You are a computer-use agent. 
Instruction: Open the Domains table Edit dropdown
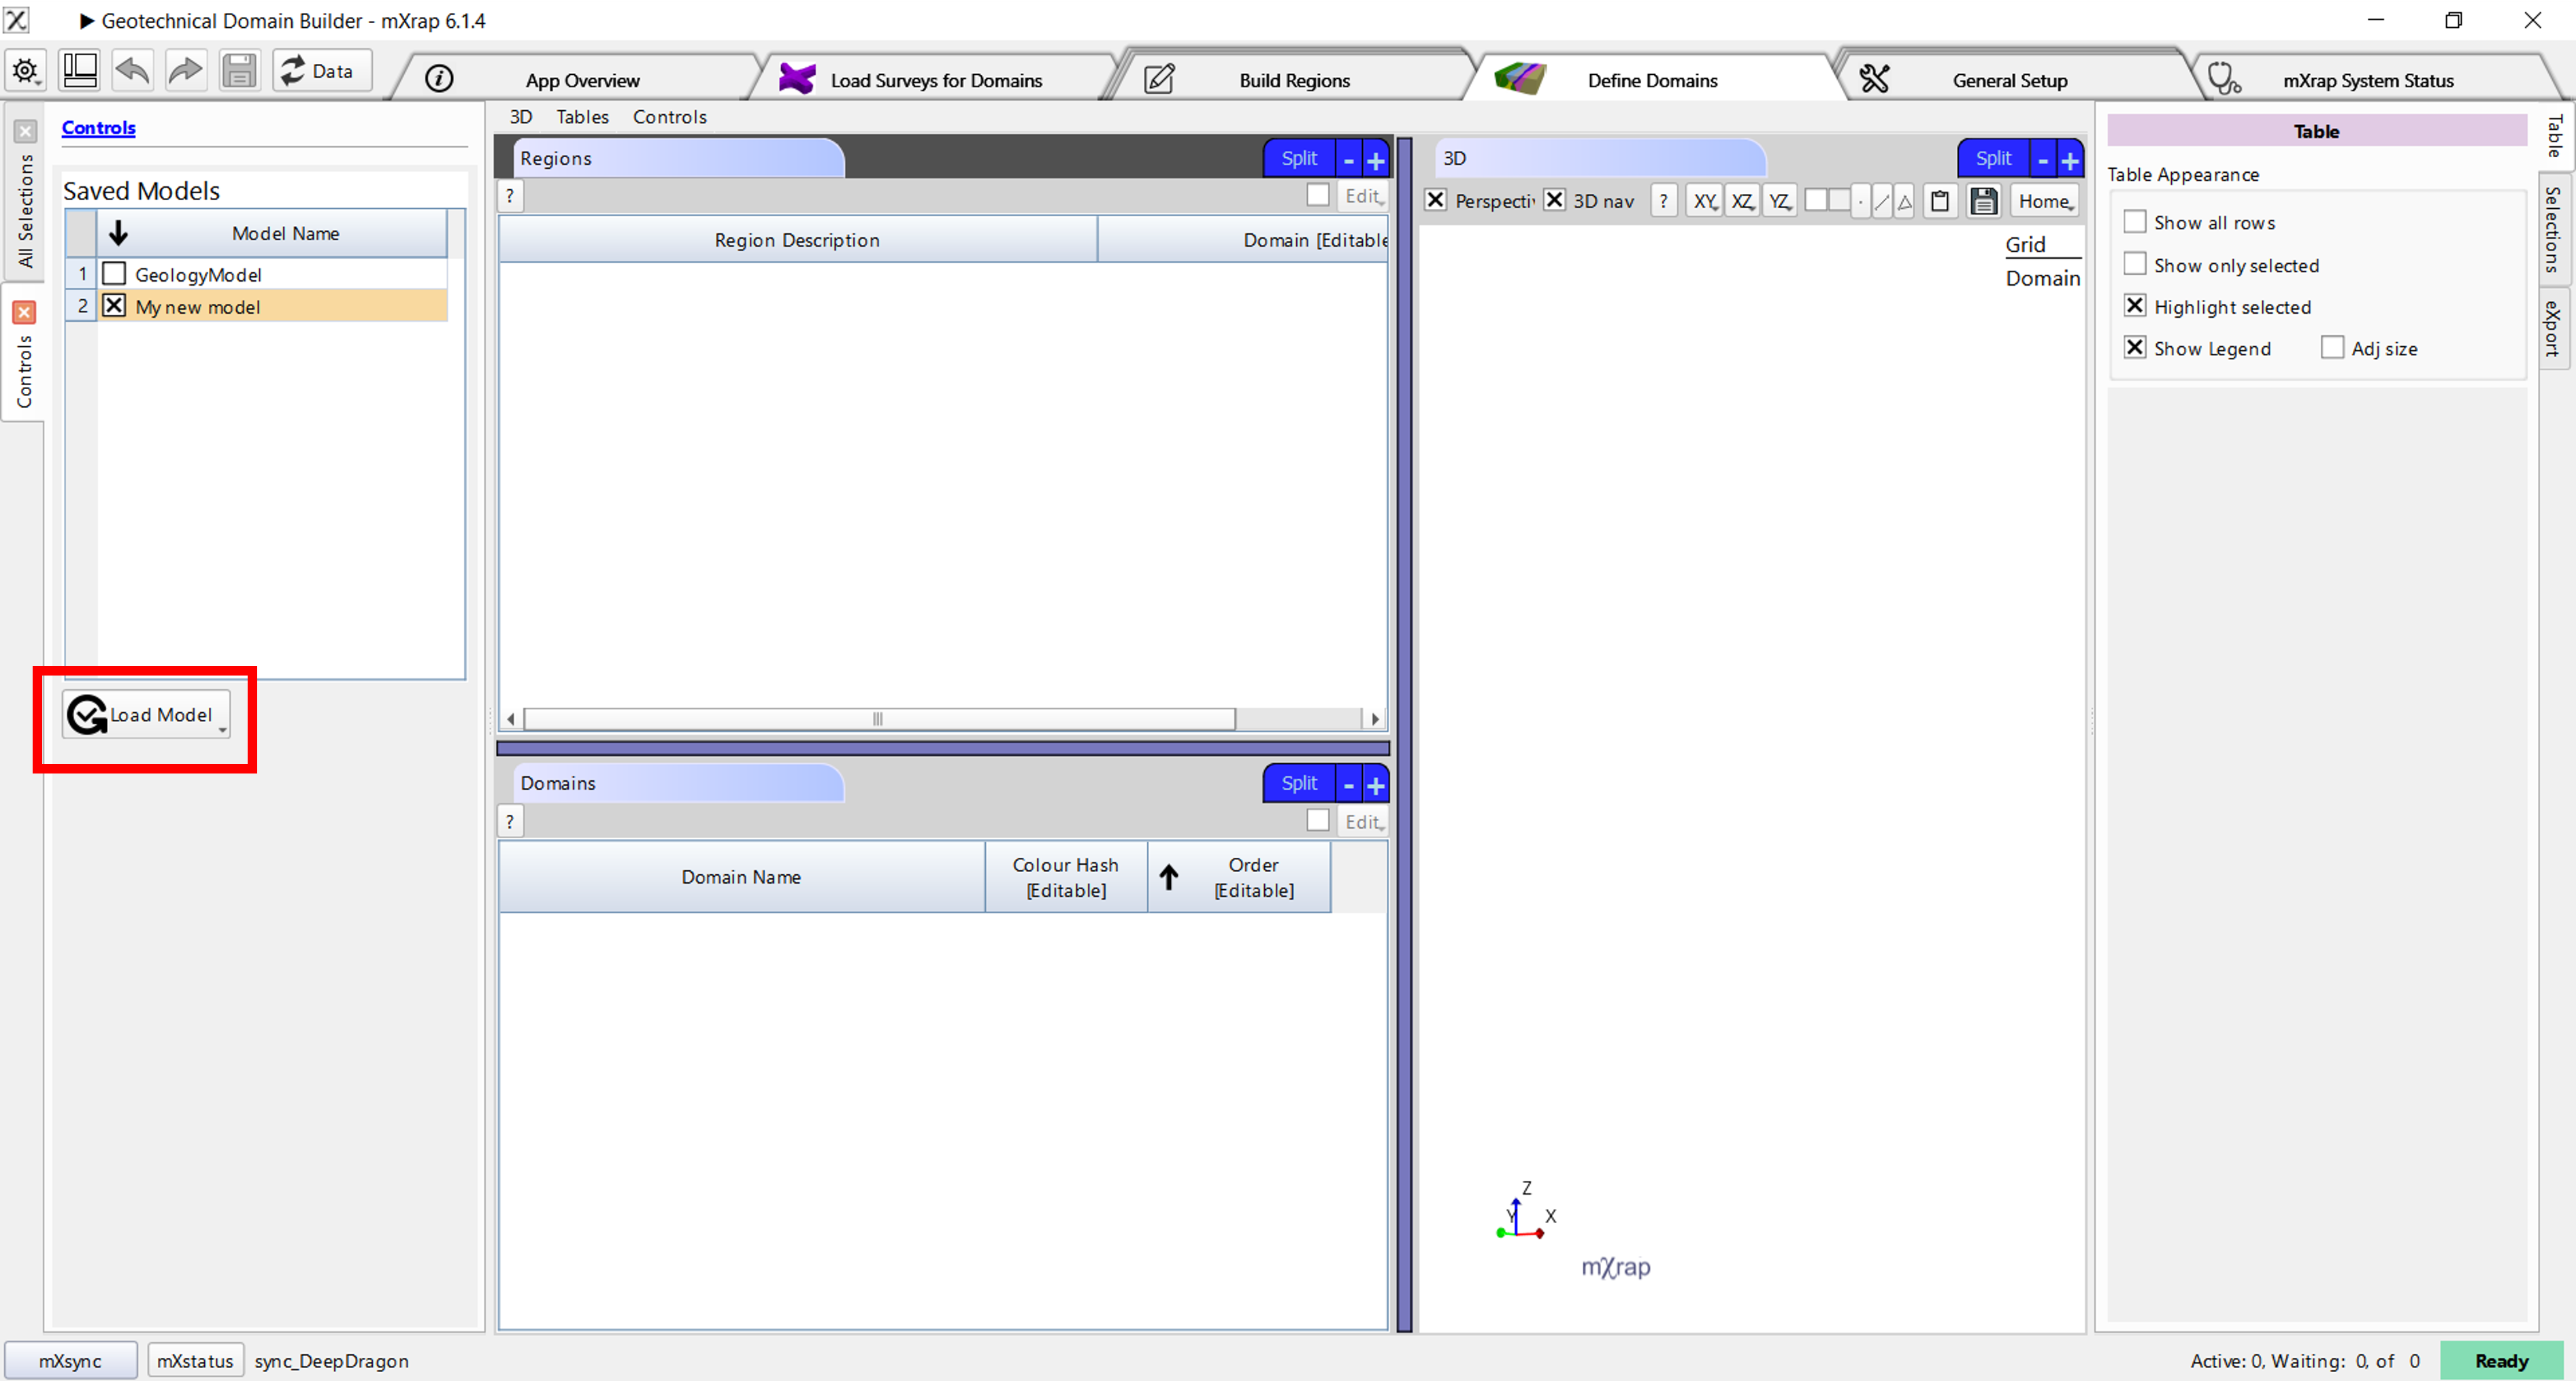point(1362,822)
